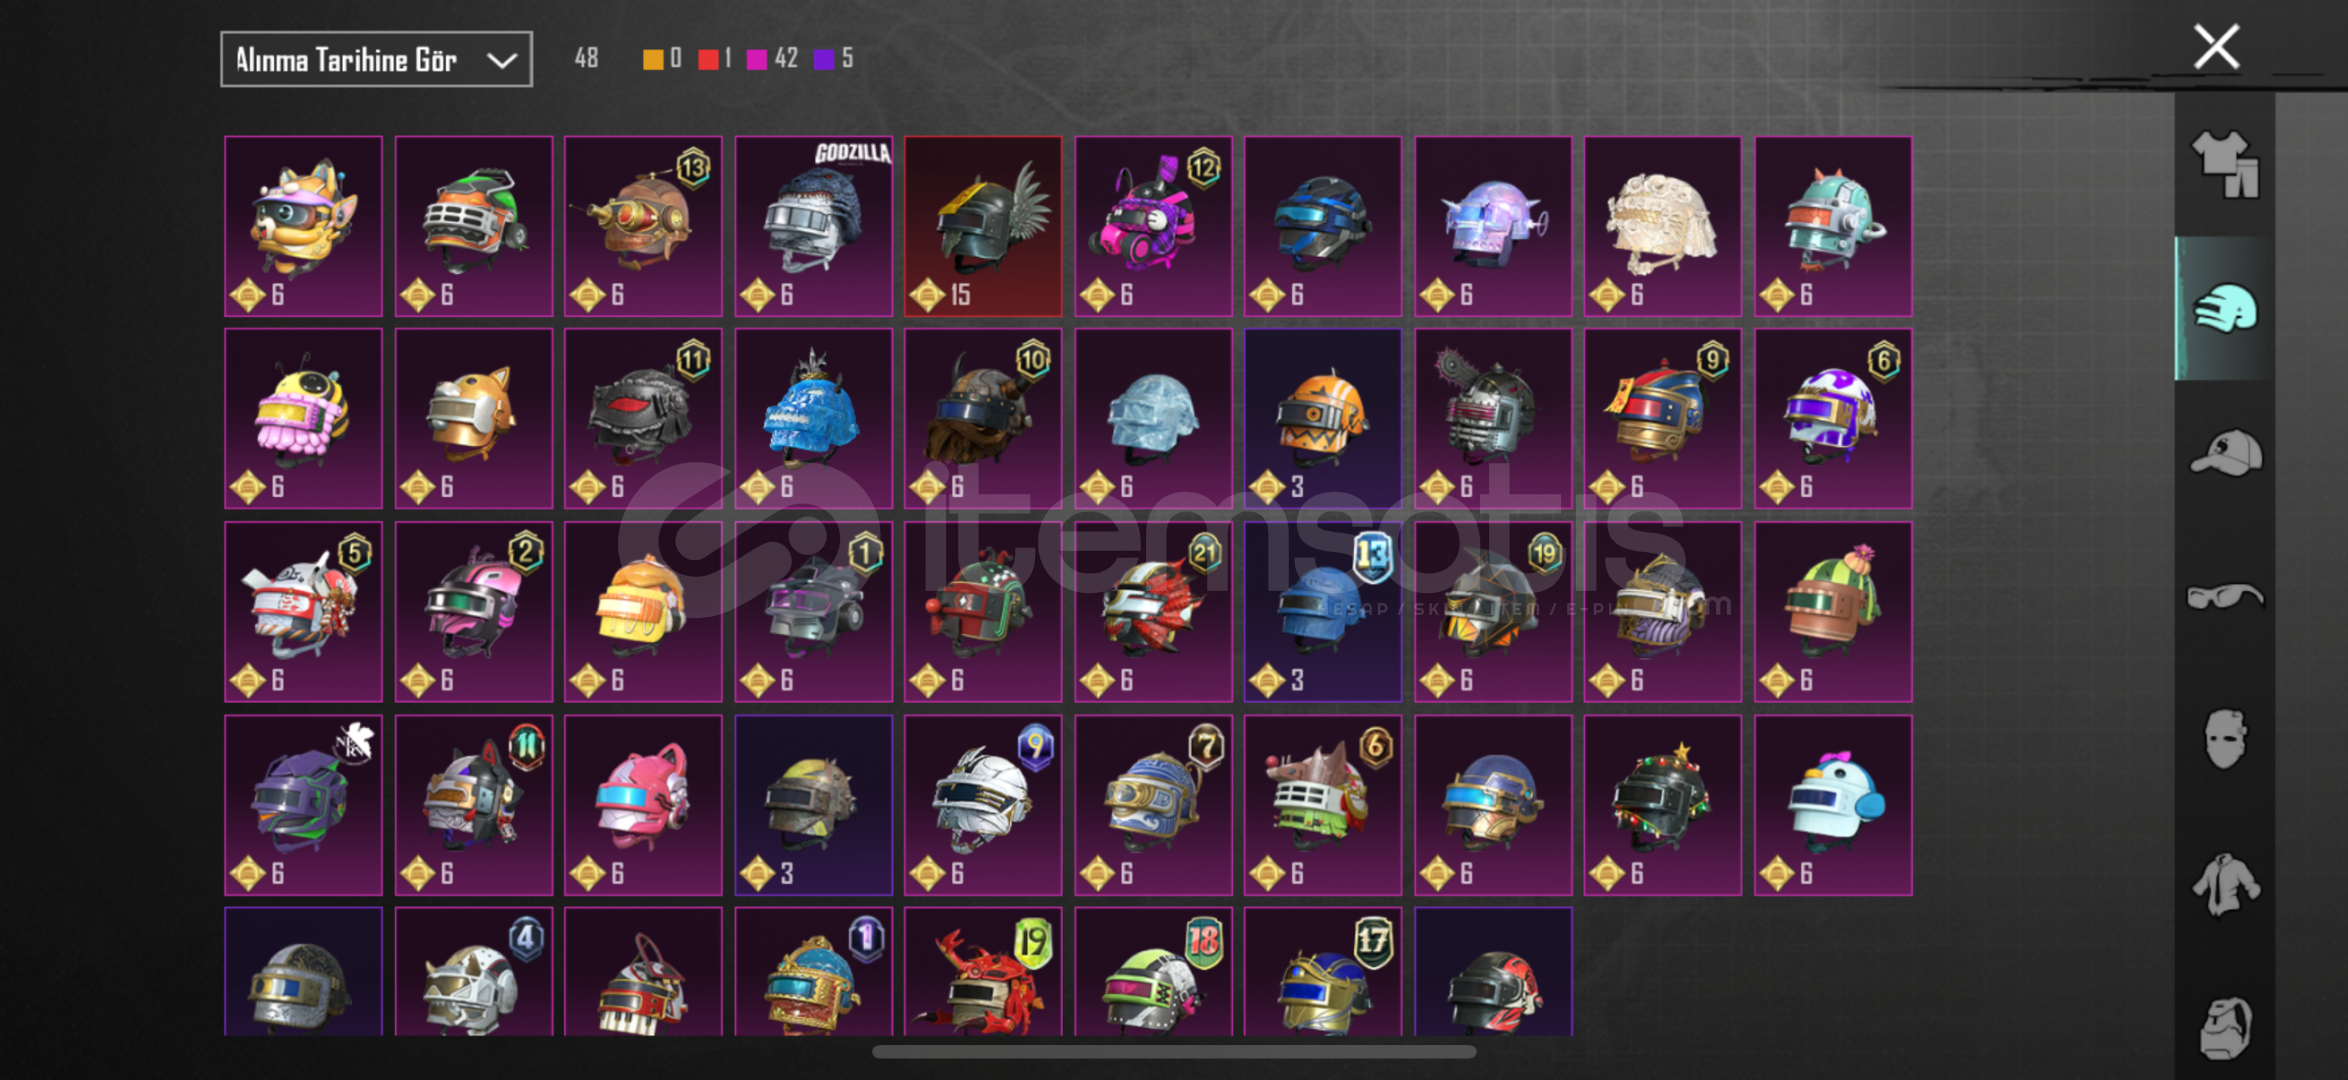Viewport: 2348px width, 1080px height.
Task: Open the cap headwear category icon
Action: click(x=2225, y=453)
